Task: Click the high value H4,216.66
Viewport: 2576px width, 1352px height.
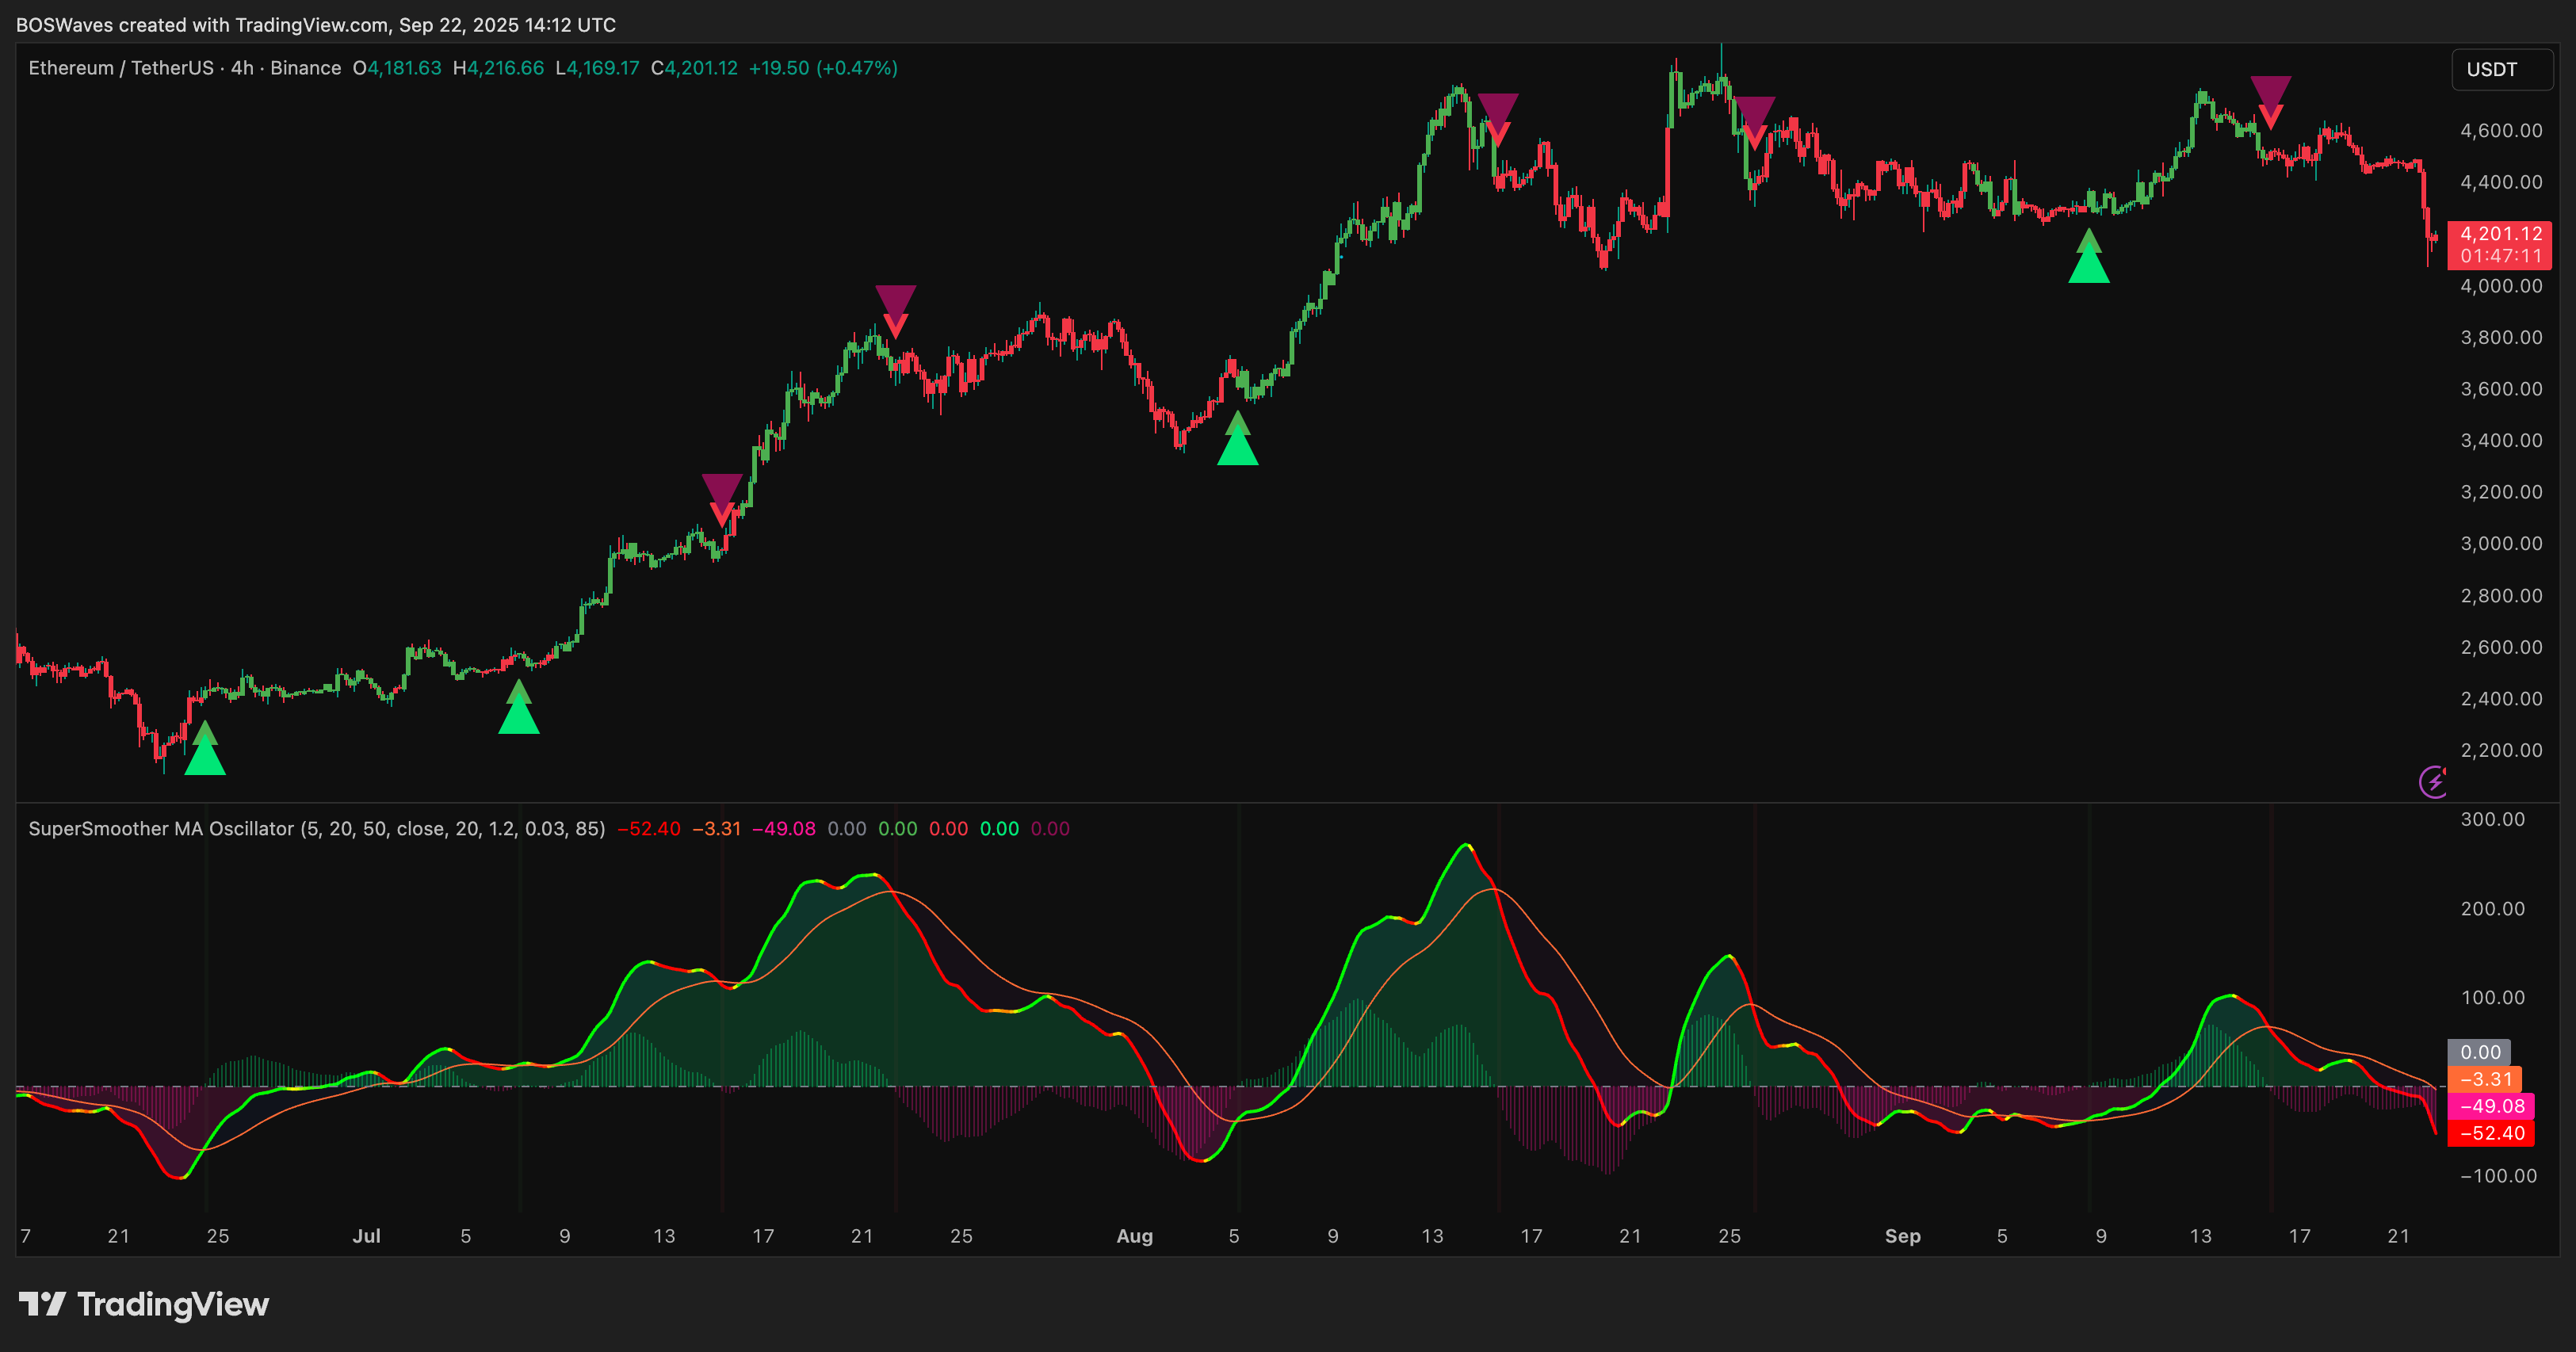Action: tap(498, 68)
